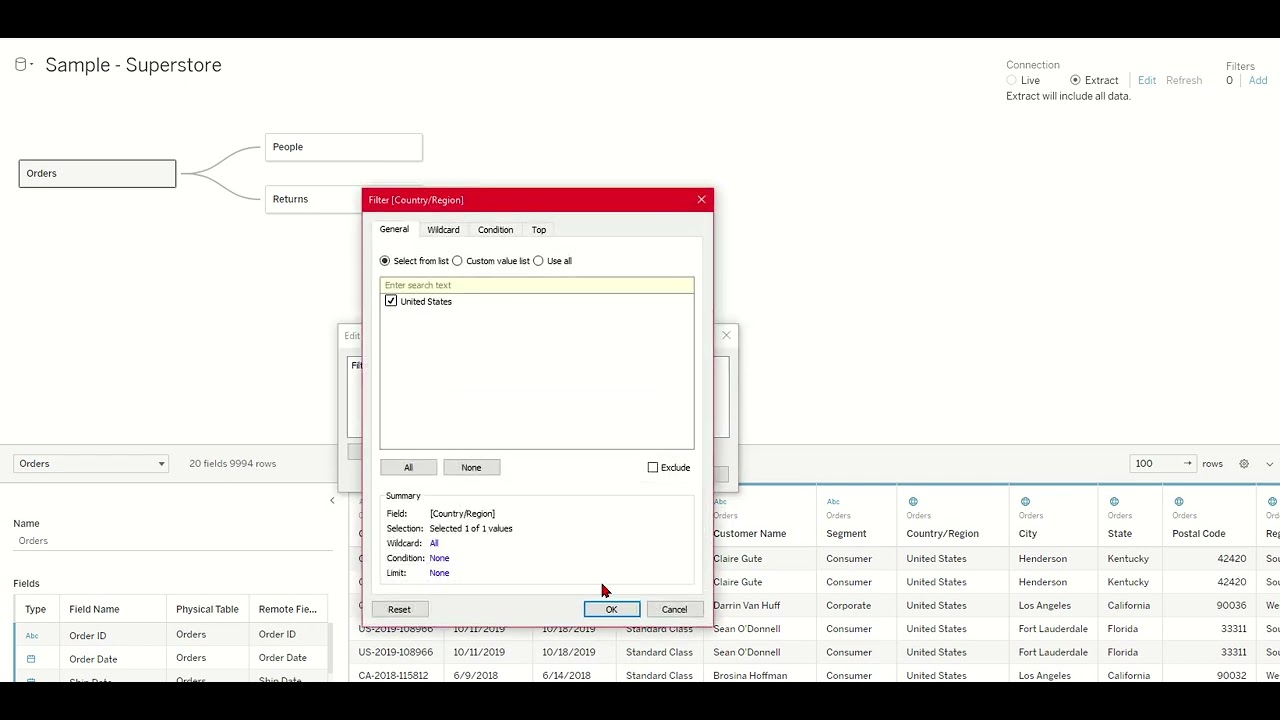Choose the Select from list radio option

[x=385, y=261]
